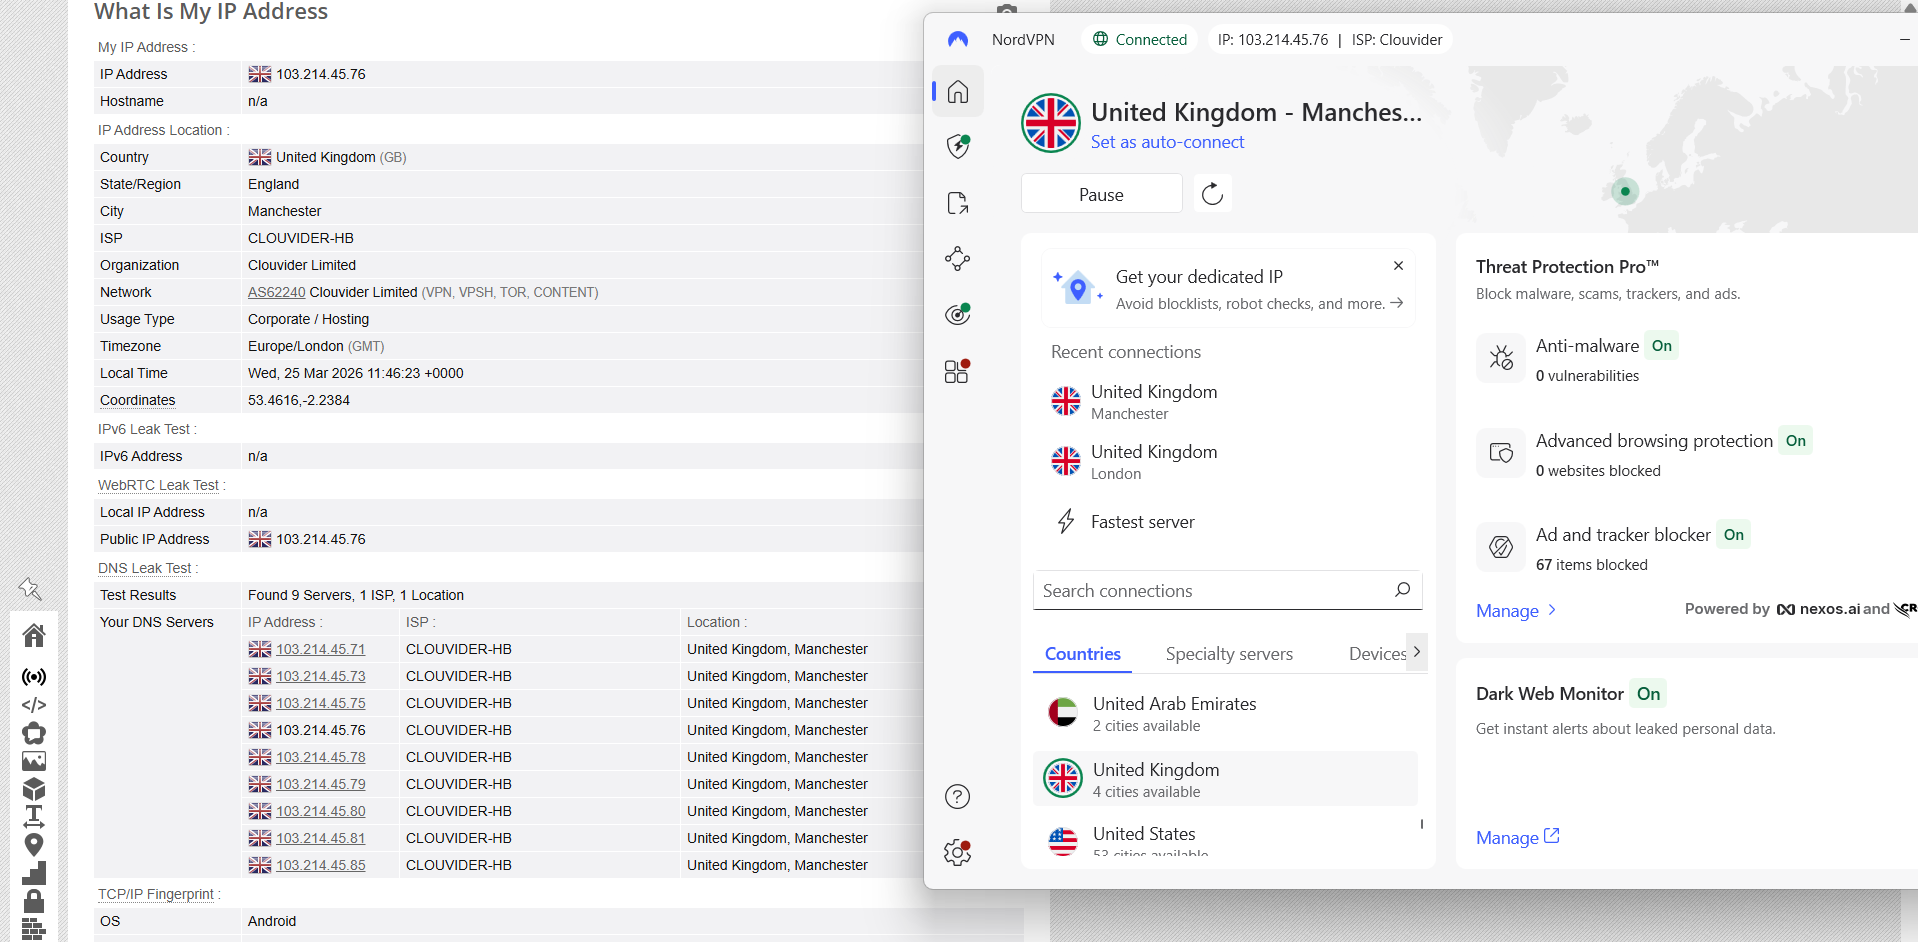This screenshot has height=942, width=1918.
Task: Open the NordVPN Home panel
Action: click(957, 91)
